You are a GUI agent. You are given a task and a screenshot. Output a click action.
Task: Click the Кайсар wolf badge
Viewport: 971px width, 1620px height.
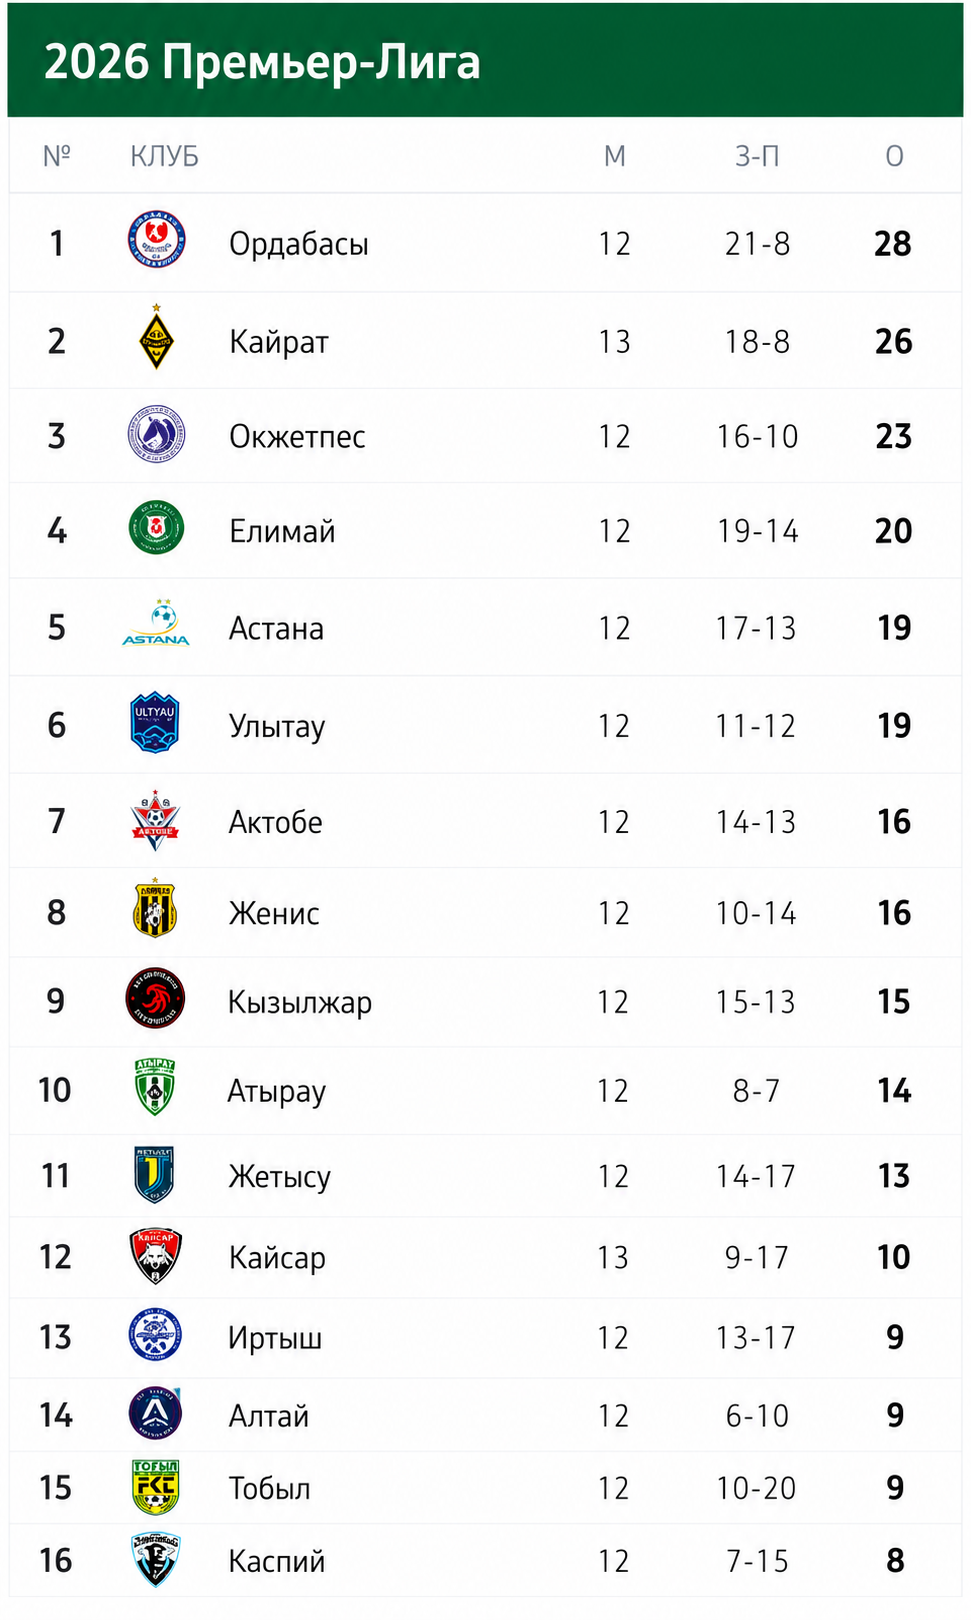[x=155, y=1256]
